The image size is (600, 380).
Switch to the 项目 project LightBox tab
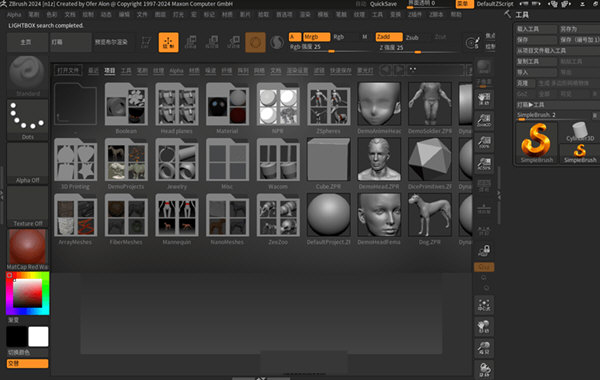109,70
